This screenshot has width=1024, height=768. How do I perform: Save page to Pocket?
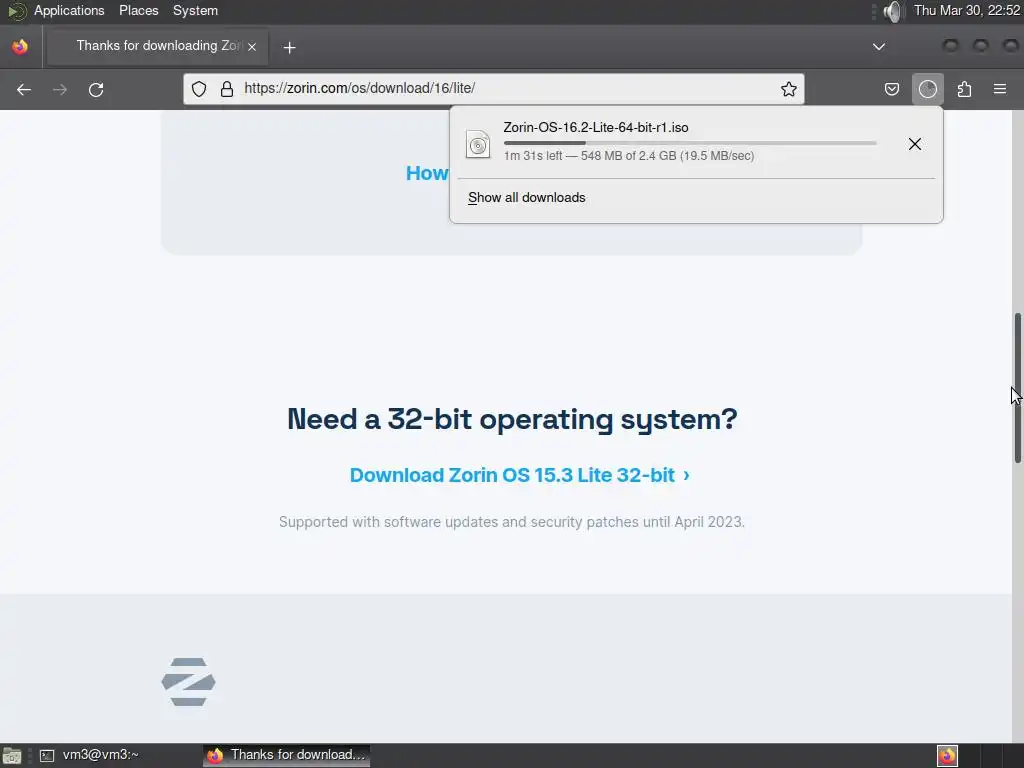(x=892, y=89)
